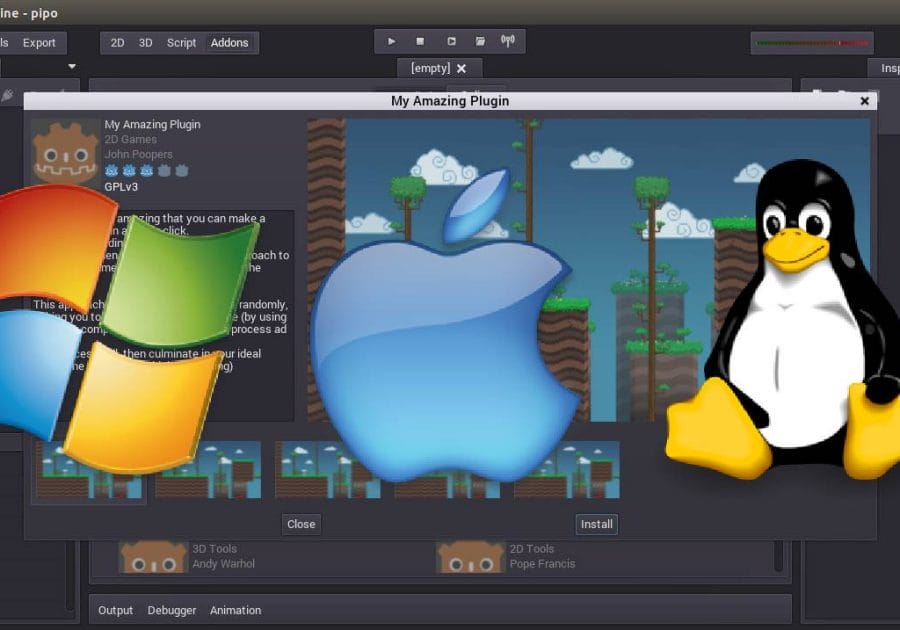Click the clapperboard custom scene icon
The height and width of the screenshot is (630, 900).
click(x=480, y=42)
